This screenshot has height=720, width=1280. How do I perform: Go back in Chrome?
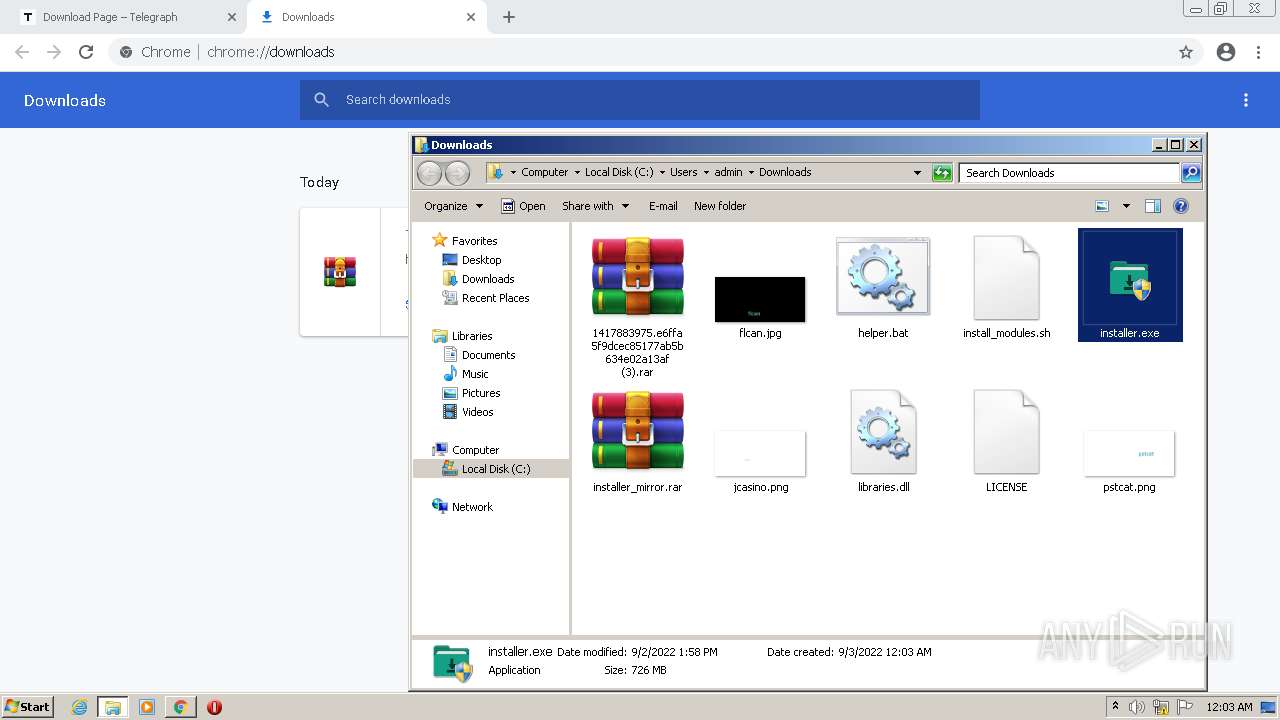click(x=22, y=52)
